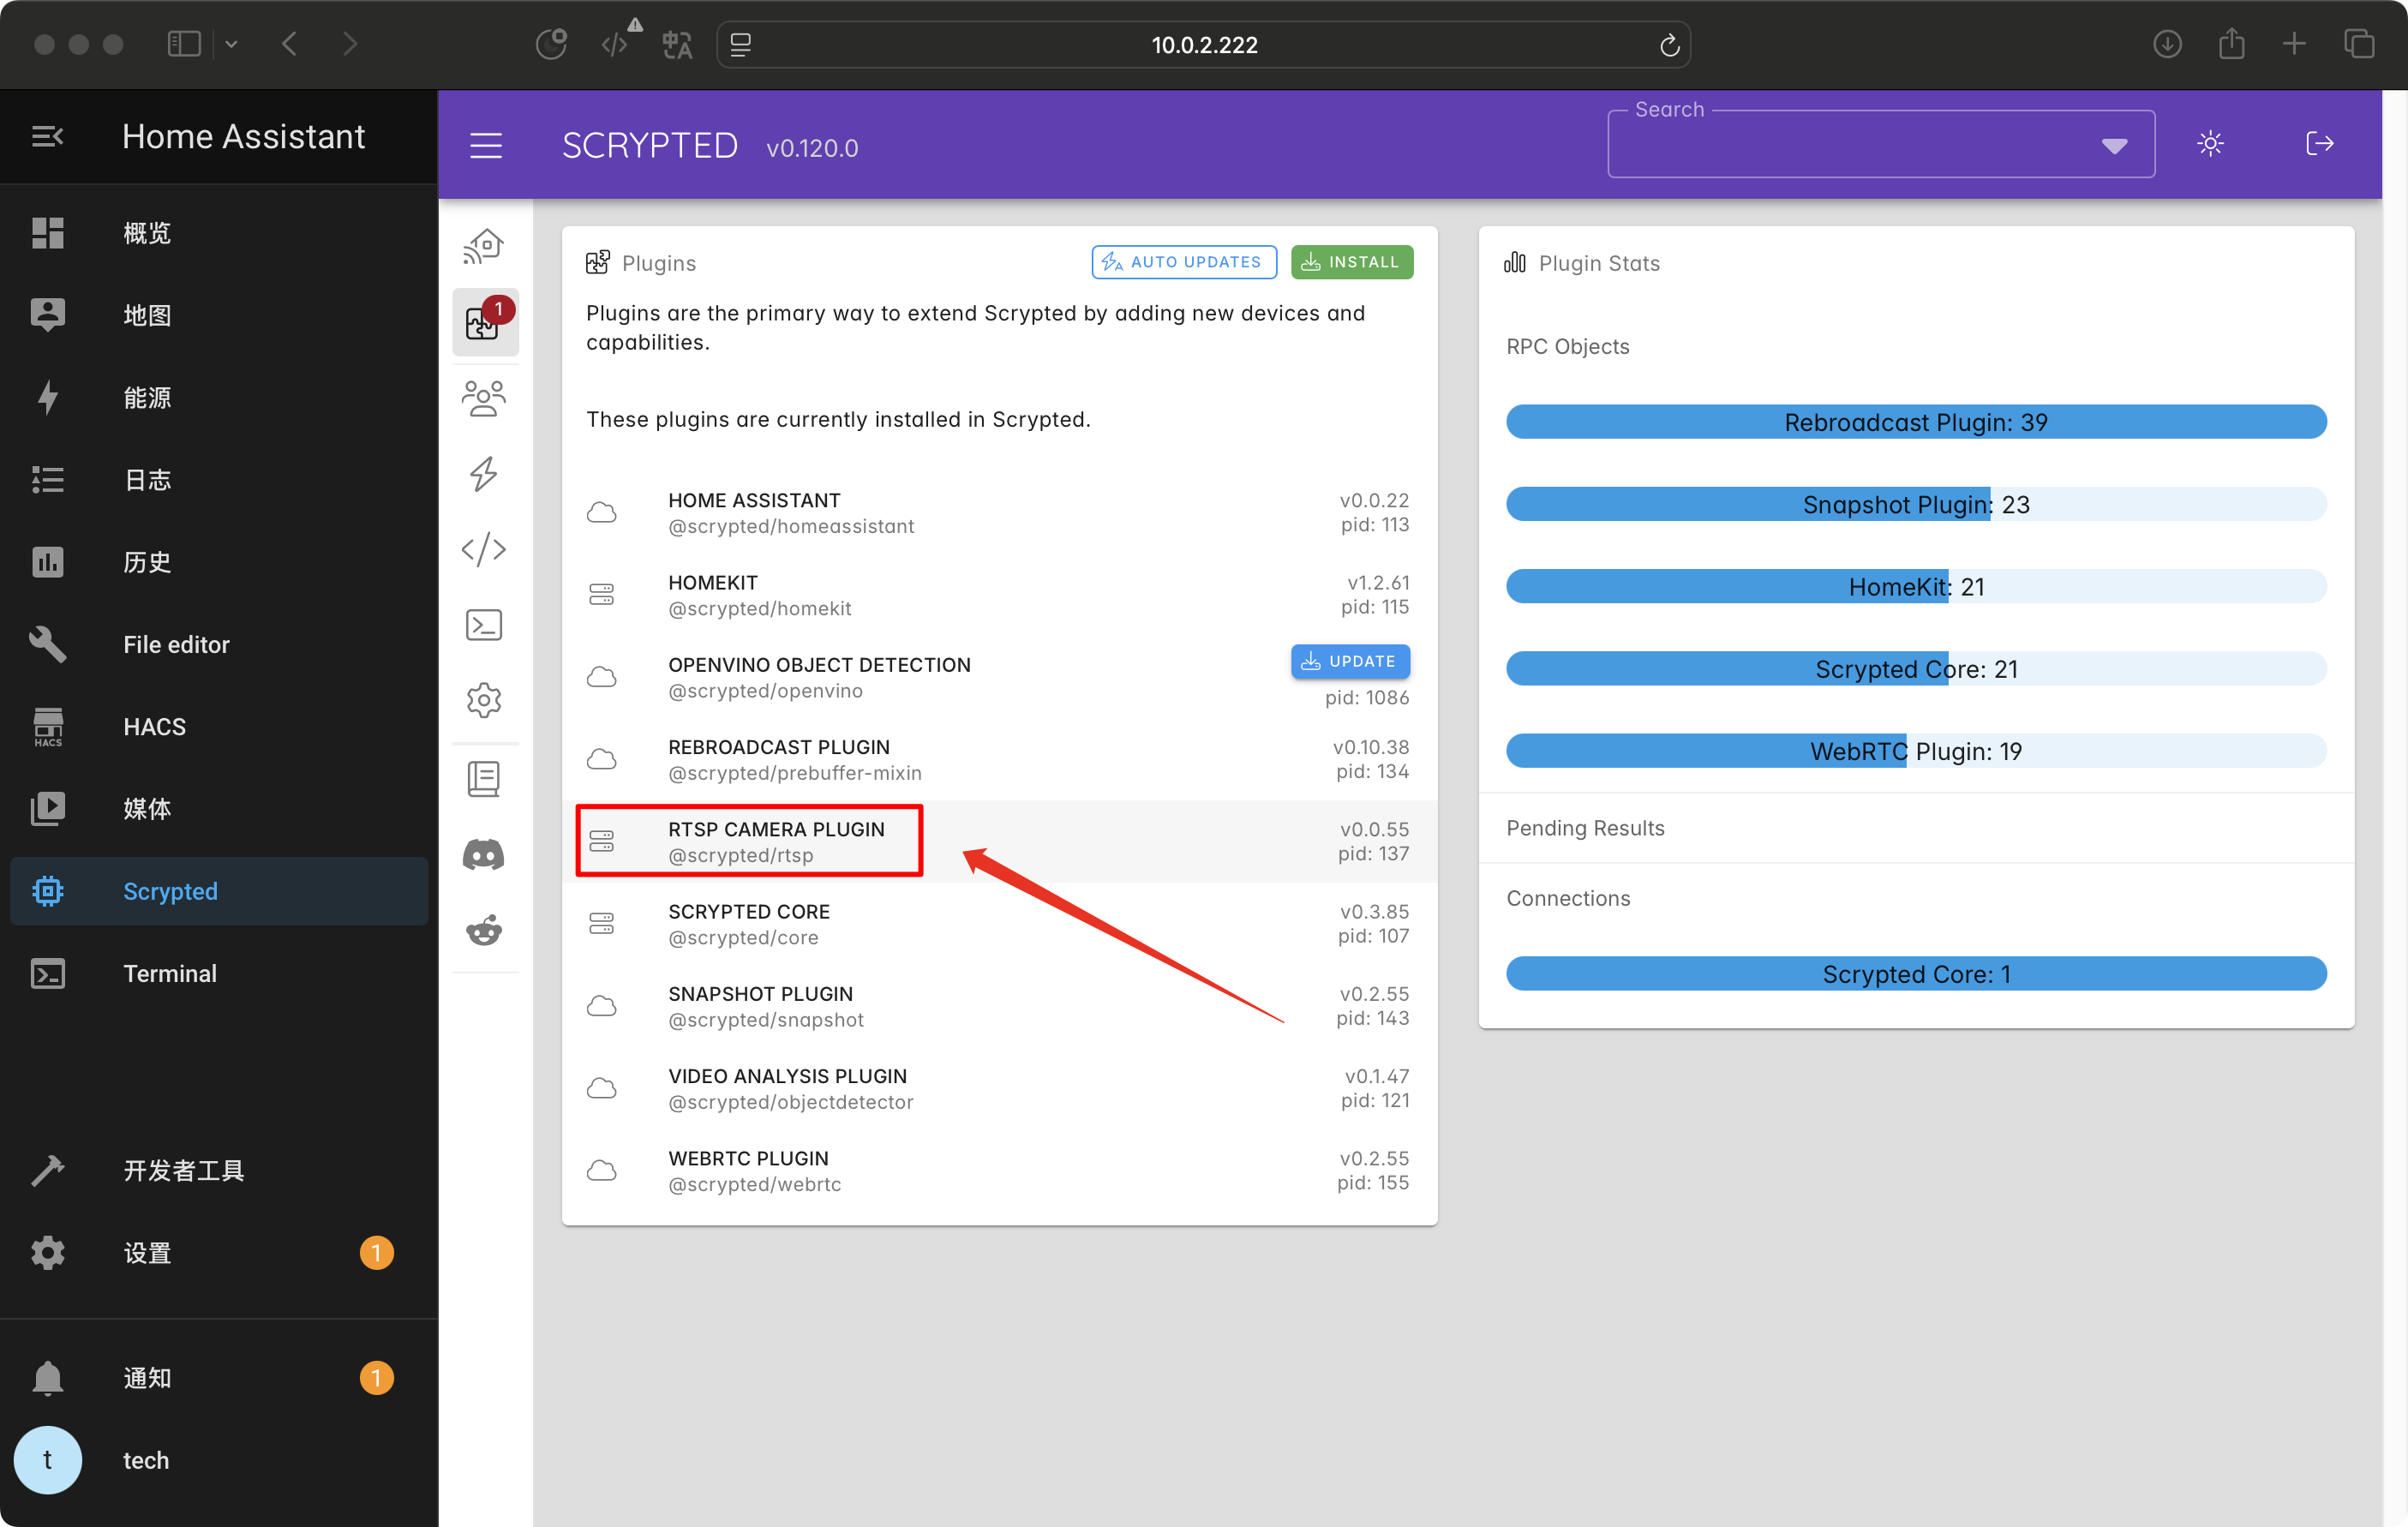Open 日志 in Home Assistant sidebar
Viewport: 2408px width, 1527px height.
(219, 479)
